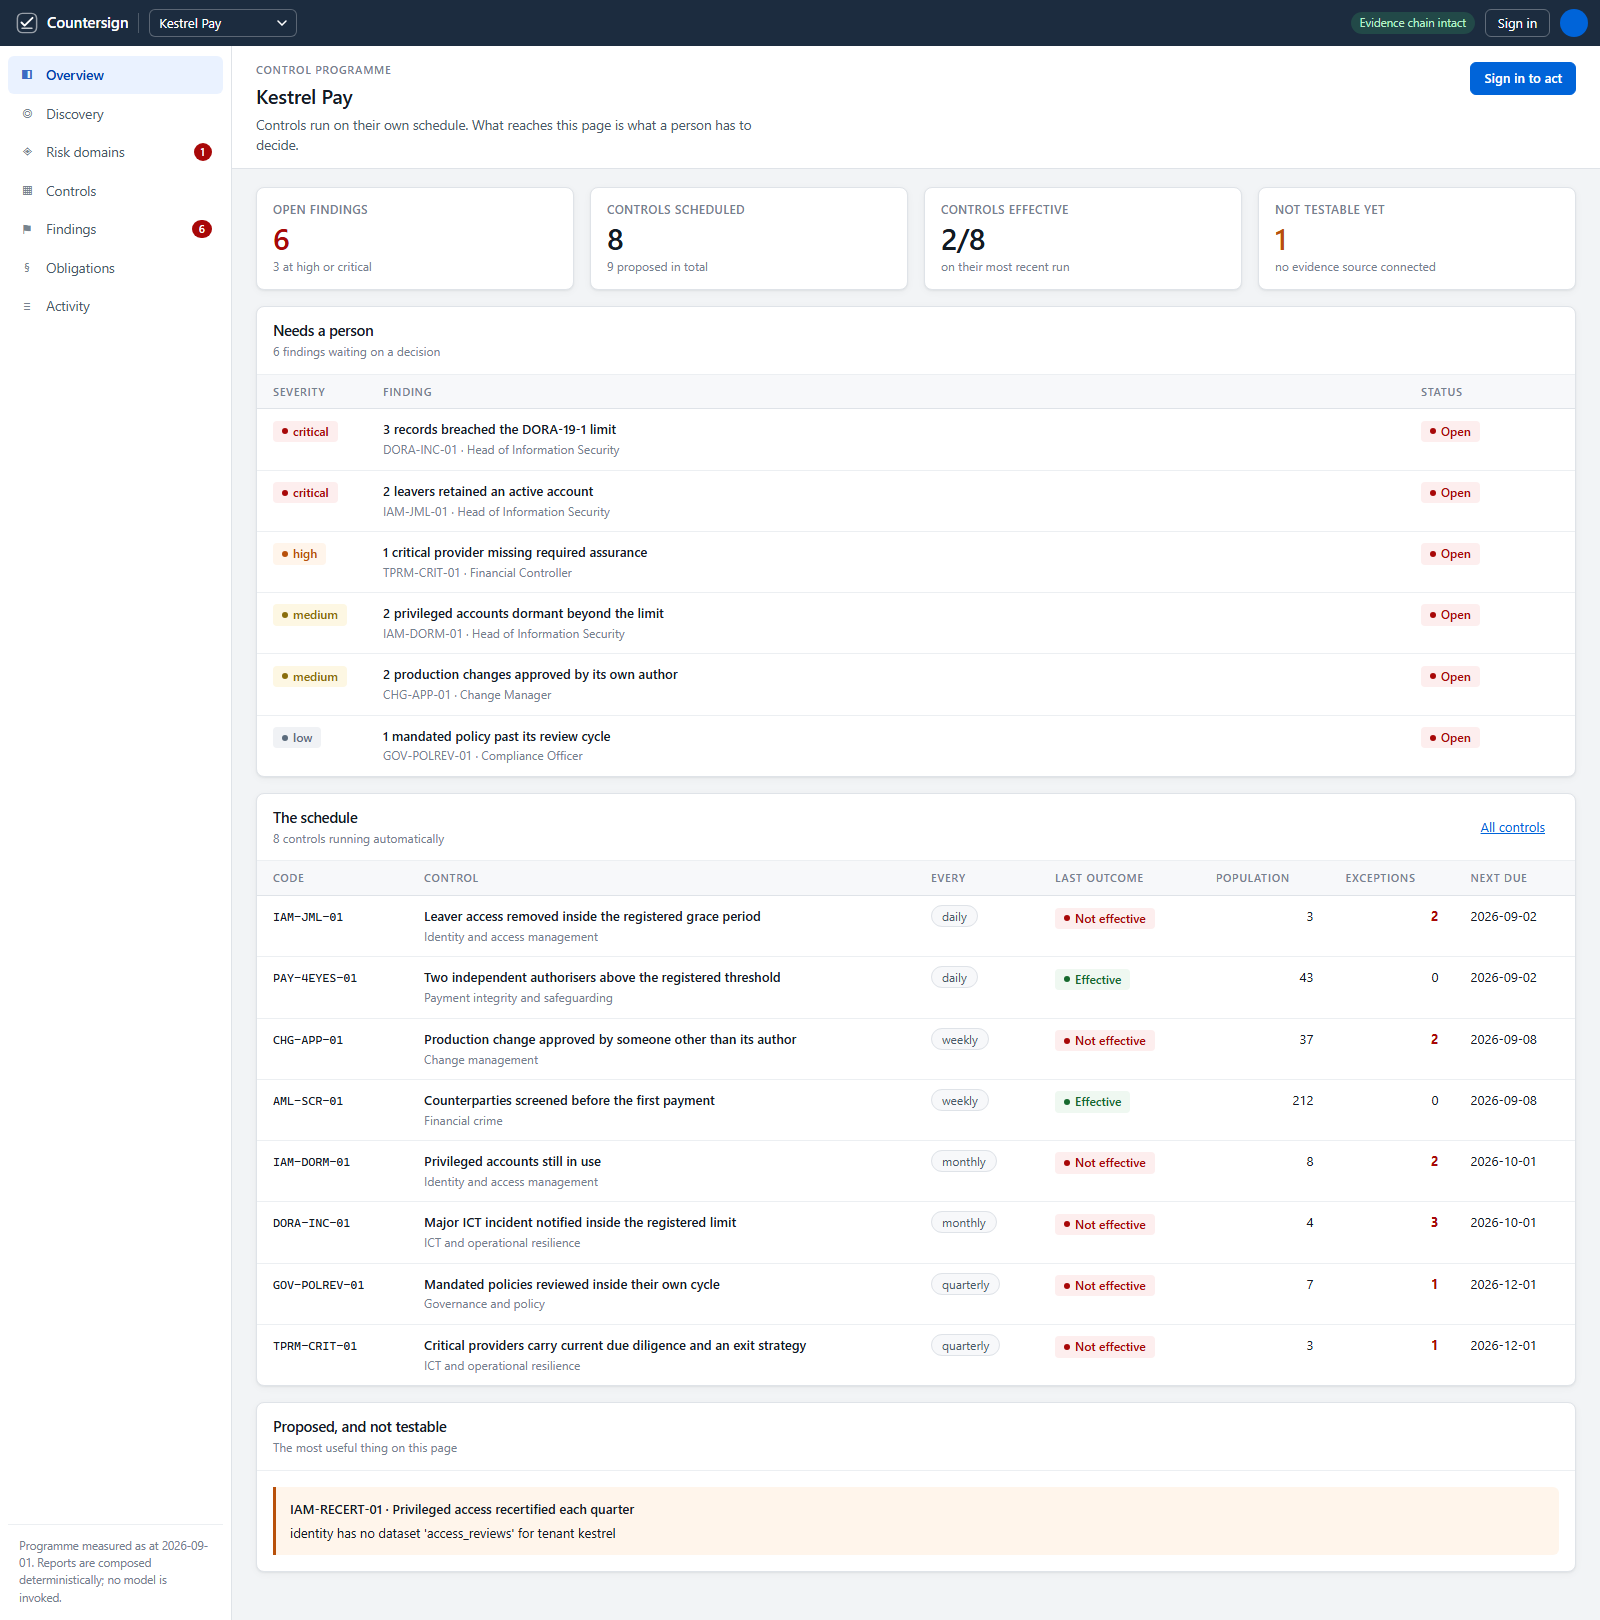The width and height of the screenshot is (1600, 1620).
Task: Click the Sign in to act button
Action: point(1523,79)
